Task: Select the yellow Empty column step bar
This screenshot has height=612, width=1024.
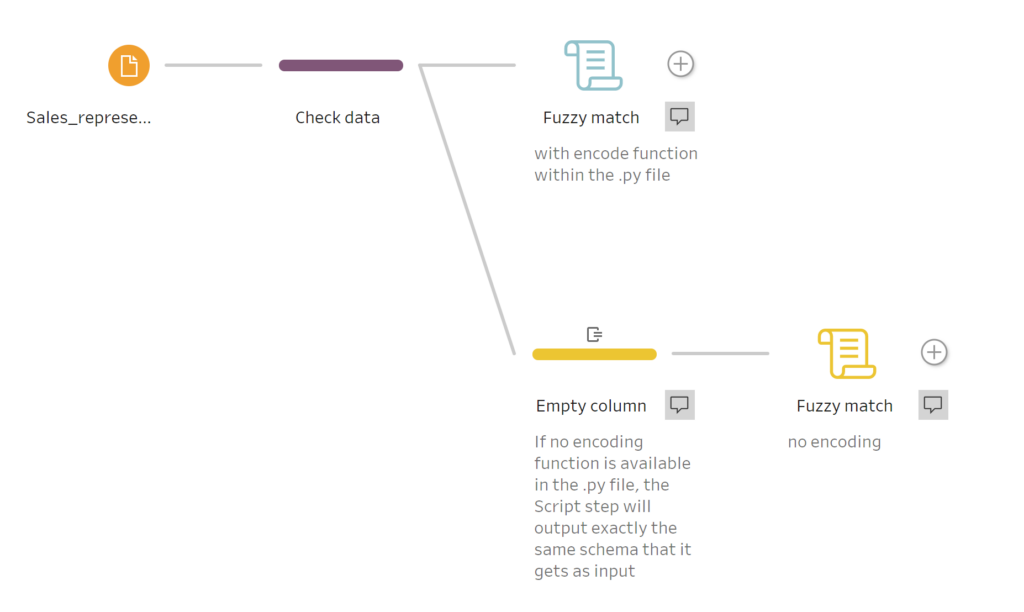Action: pos(594,354)
